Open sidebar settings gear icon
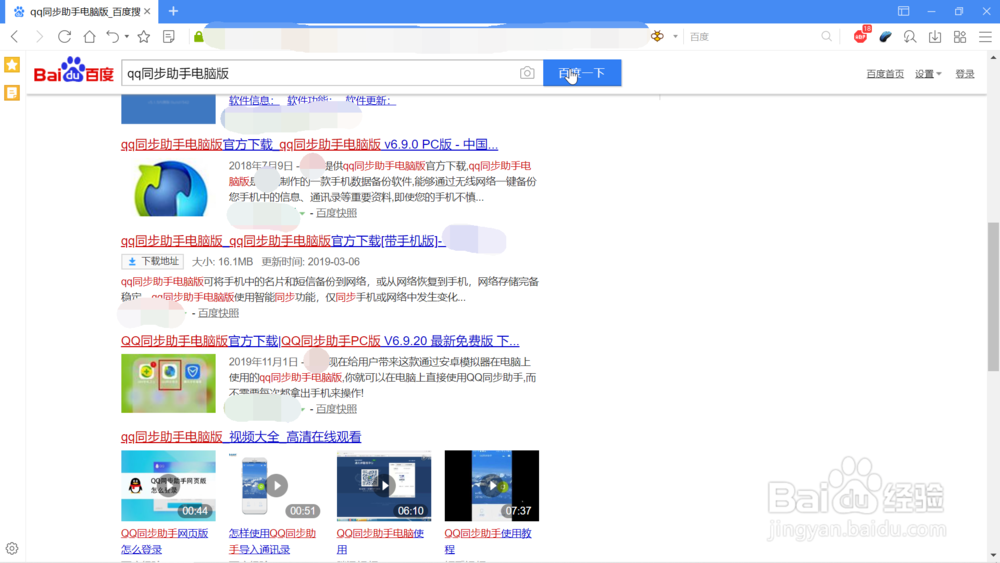The width and height of the screenshot is (1000, 563). click(12, 548)
